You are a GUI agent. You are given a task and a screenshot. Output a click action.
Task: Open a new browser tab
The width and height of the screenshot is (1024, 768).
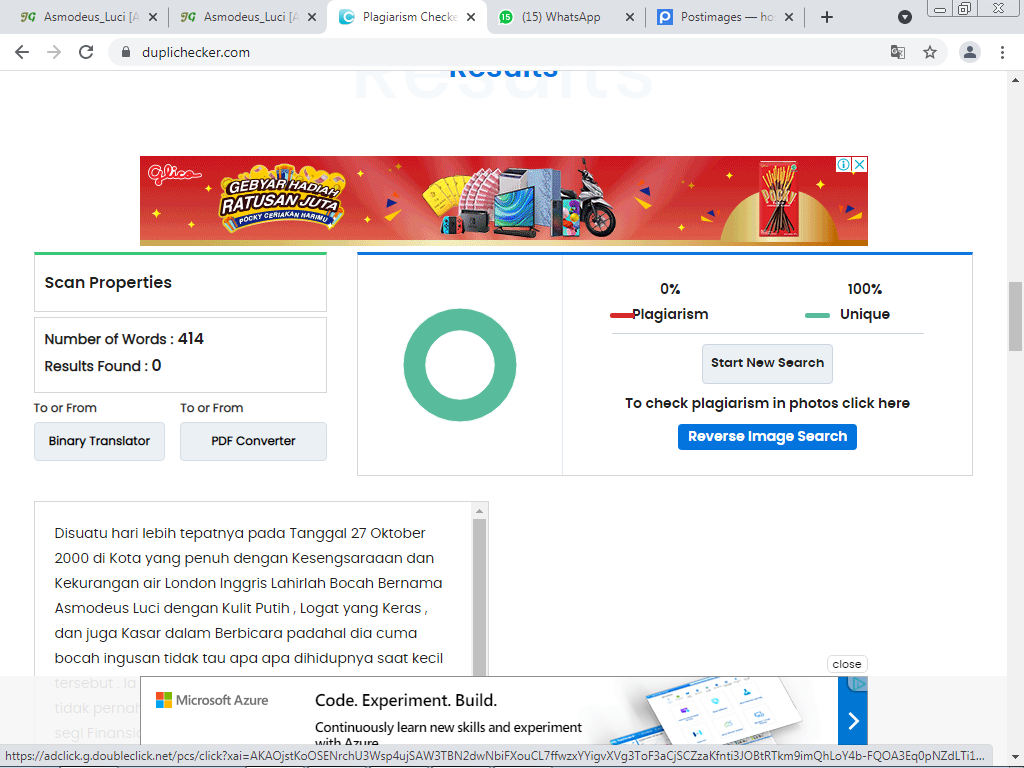point(827,17)
